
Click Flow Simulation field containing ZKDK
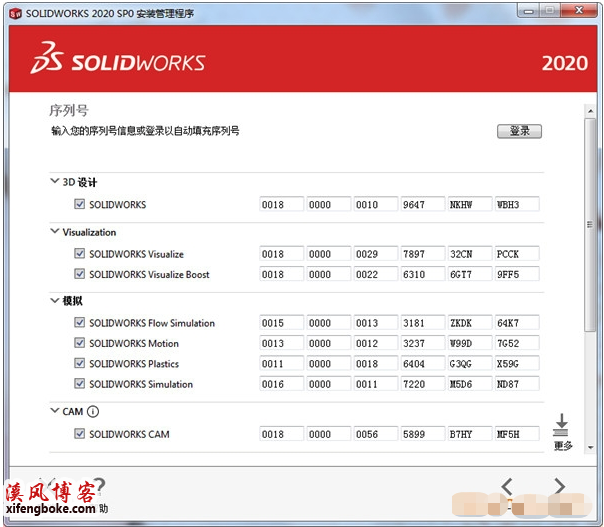click(x=470, y=323)
